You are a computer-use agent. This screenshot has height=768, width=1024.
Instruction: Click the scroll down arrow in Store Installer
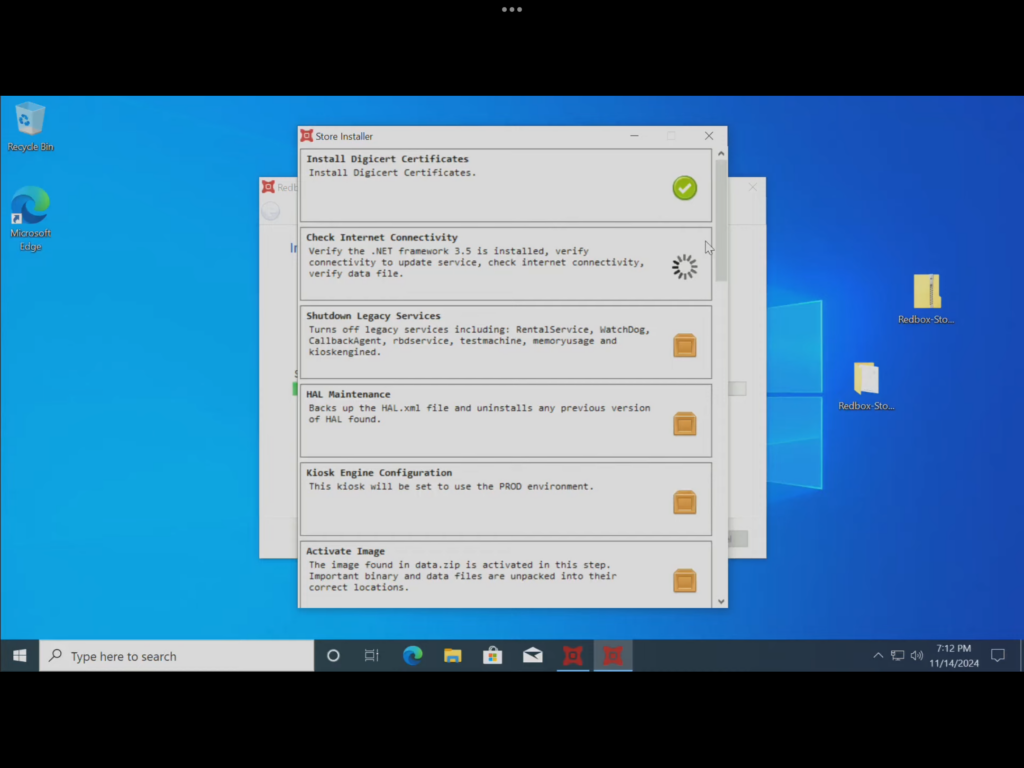(721, 601)
